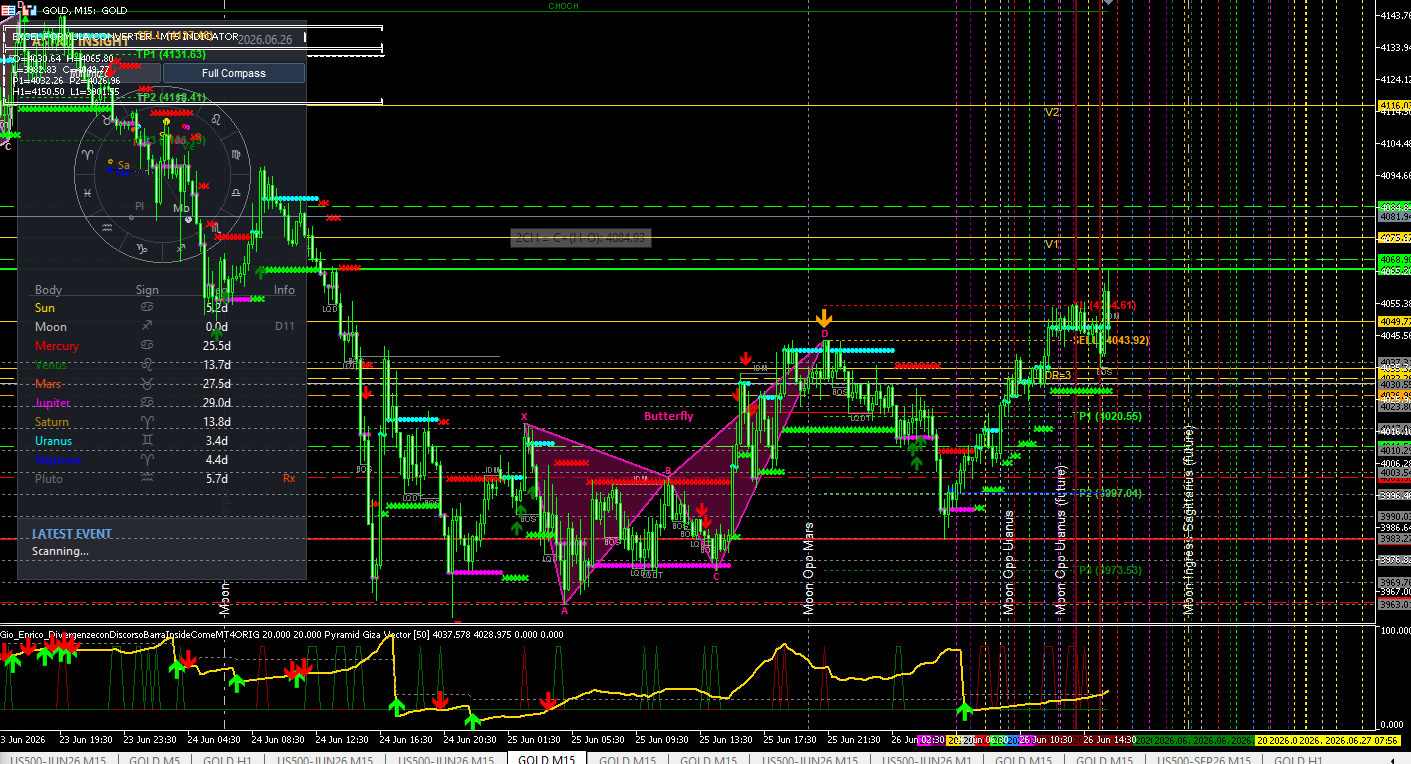Click the Sa Saturn marker inside the compass
1411x764 pixels.
point(123,165)
